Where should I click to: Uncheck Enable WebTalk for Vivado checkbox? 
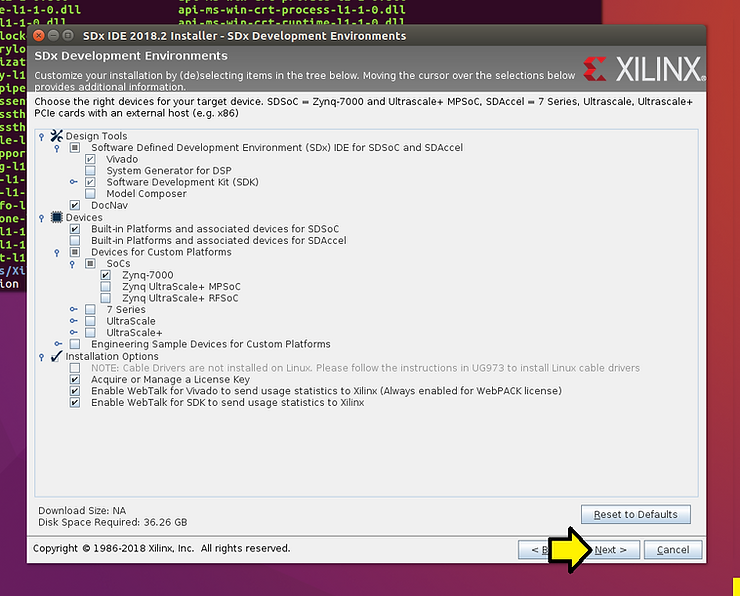pos(75,391)
